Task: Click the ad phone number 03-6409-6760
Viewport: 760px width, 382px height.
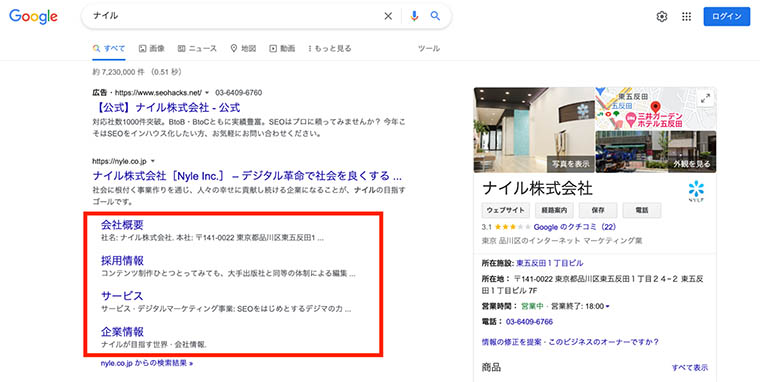Action: pos(238,93)
